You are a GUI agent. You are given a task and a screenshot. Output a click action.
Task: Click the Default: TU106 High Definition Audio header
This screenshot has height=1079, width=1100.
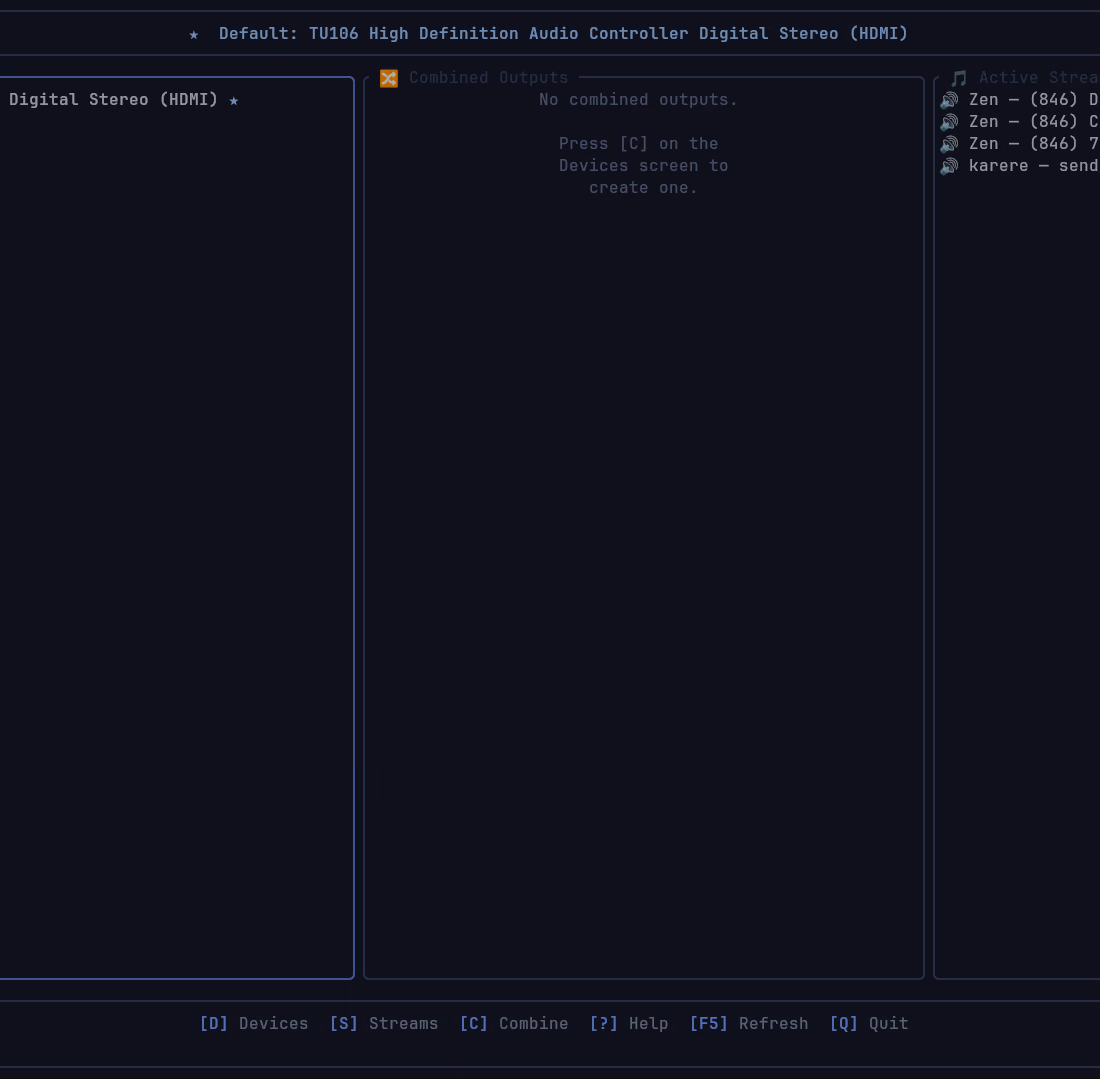pos(563,34)
